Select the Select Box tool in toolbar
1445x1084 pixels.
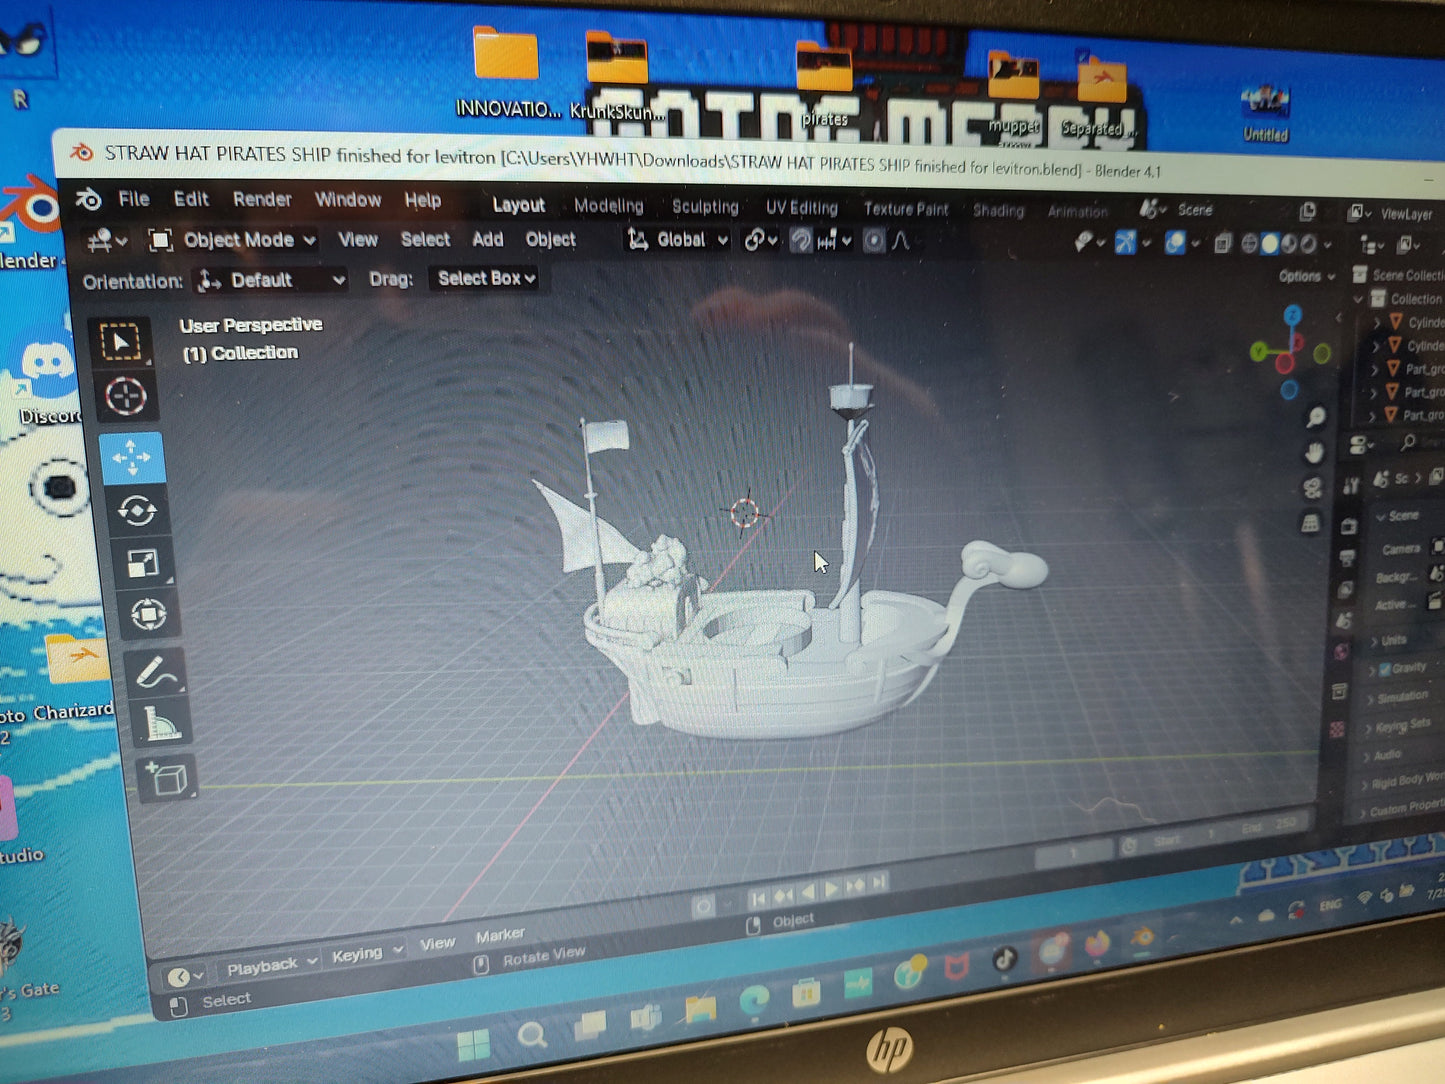(121, 342)
